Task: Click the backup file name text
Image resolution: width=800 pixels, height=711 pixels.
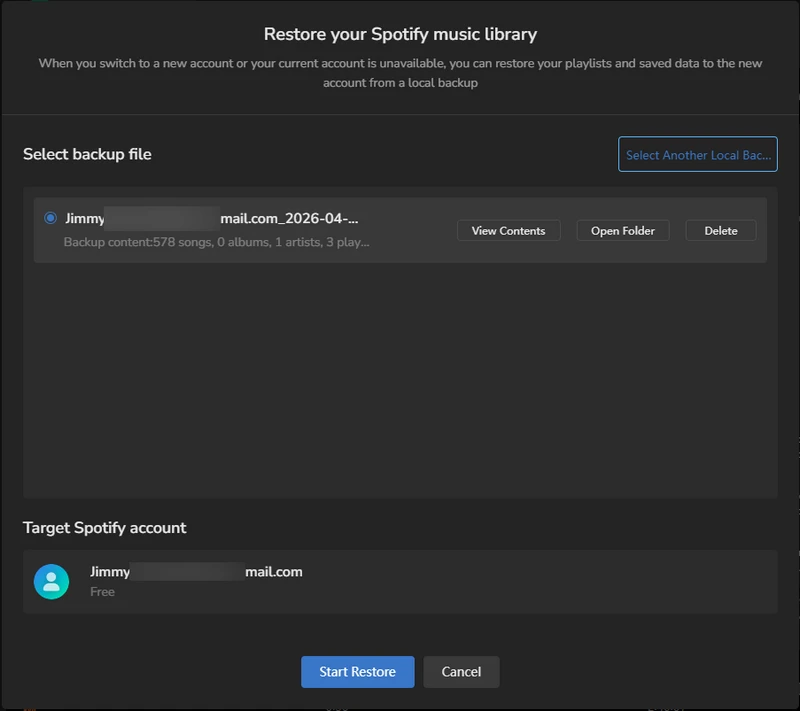Action: [212, 218]
